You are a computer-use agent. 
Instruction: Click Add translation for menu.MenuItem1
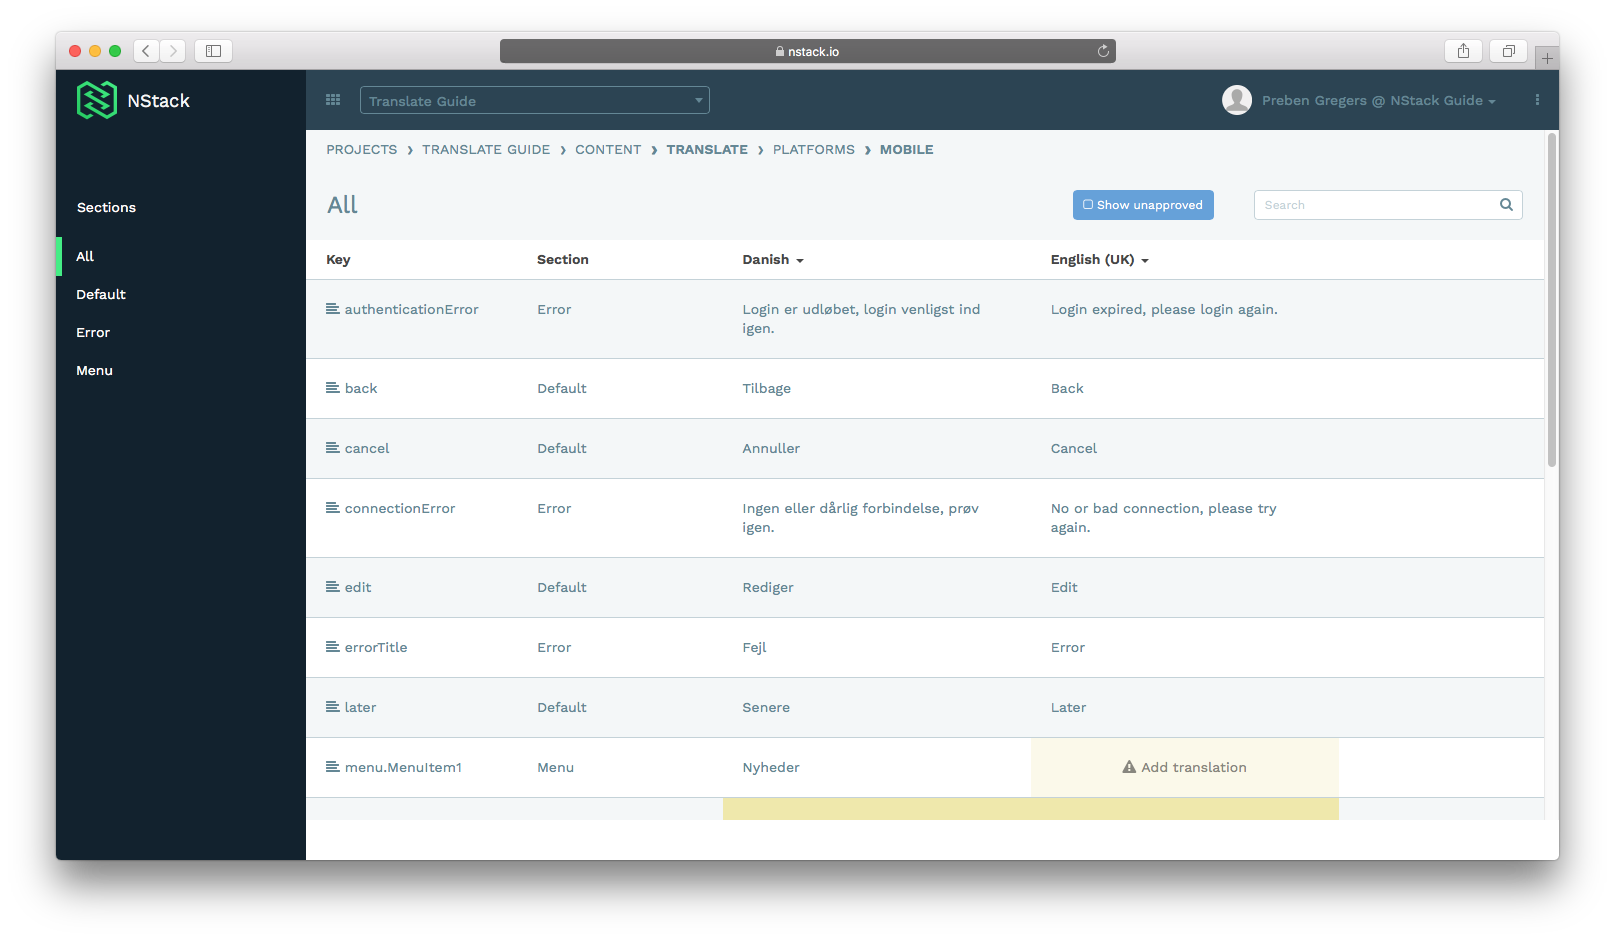1185,767
